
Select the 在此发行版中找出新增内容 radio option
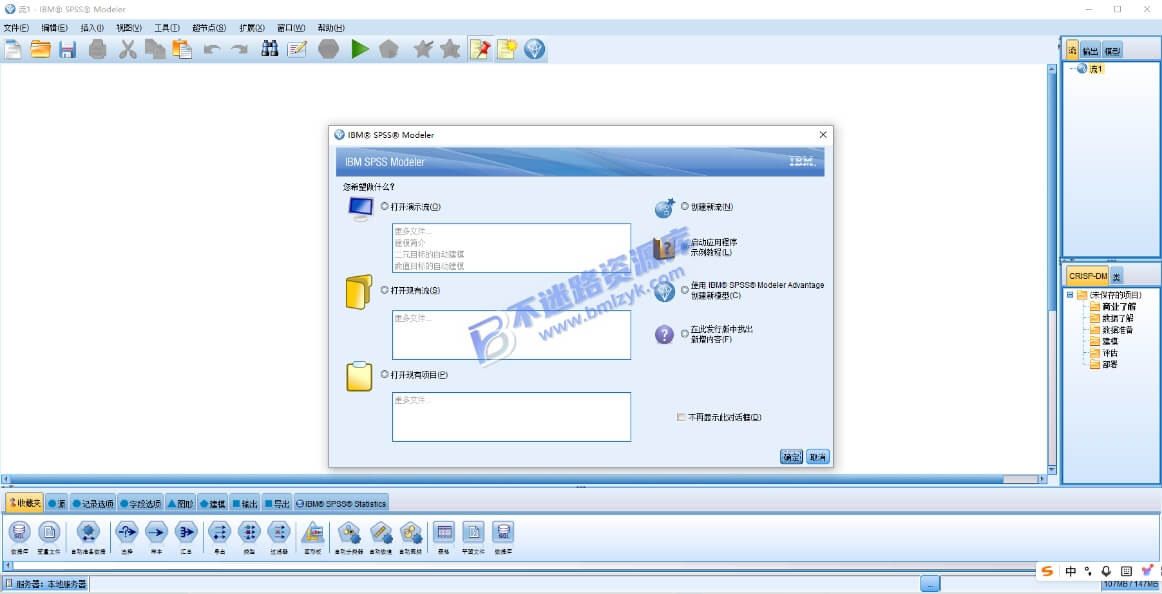(685, 333)
